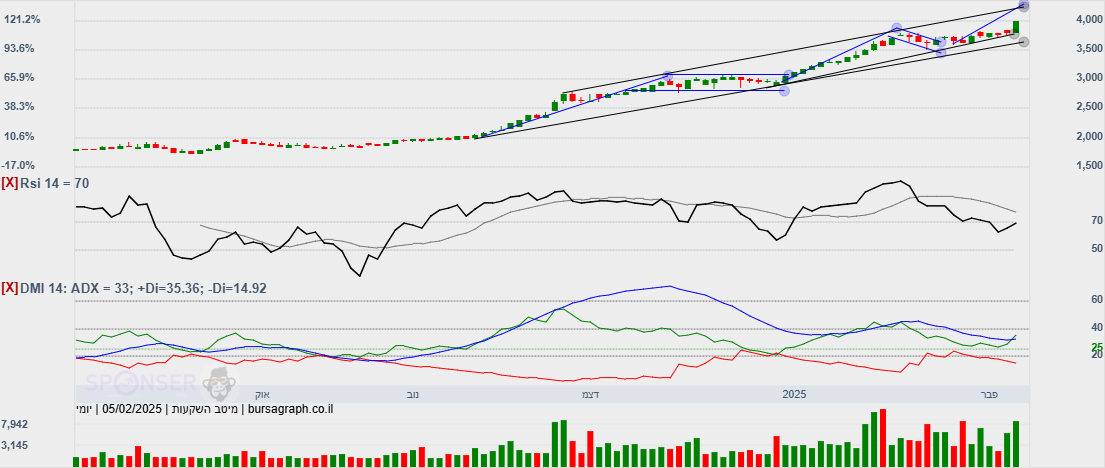Click the 05/02/2025 date label
1105x468 pixels.
(x=132, y=408)
